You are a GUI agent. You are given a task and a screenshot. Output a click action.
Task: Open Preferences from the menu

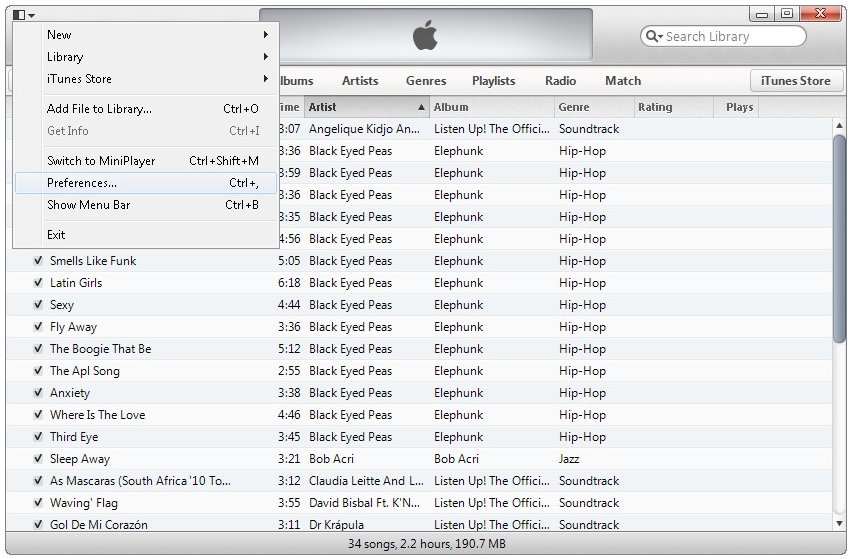pos(146,183)
